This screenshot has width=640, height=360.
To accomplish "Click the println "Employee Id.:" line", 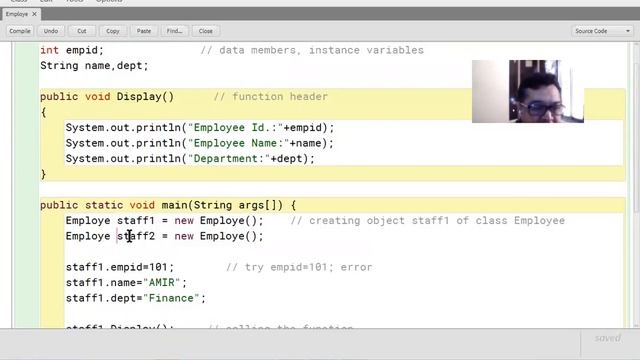I will (200, 128).
